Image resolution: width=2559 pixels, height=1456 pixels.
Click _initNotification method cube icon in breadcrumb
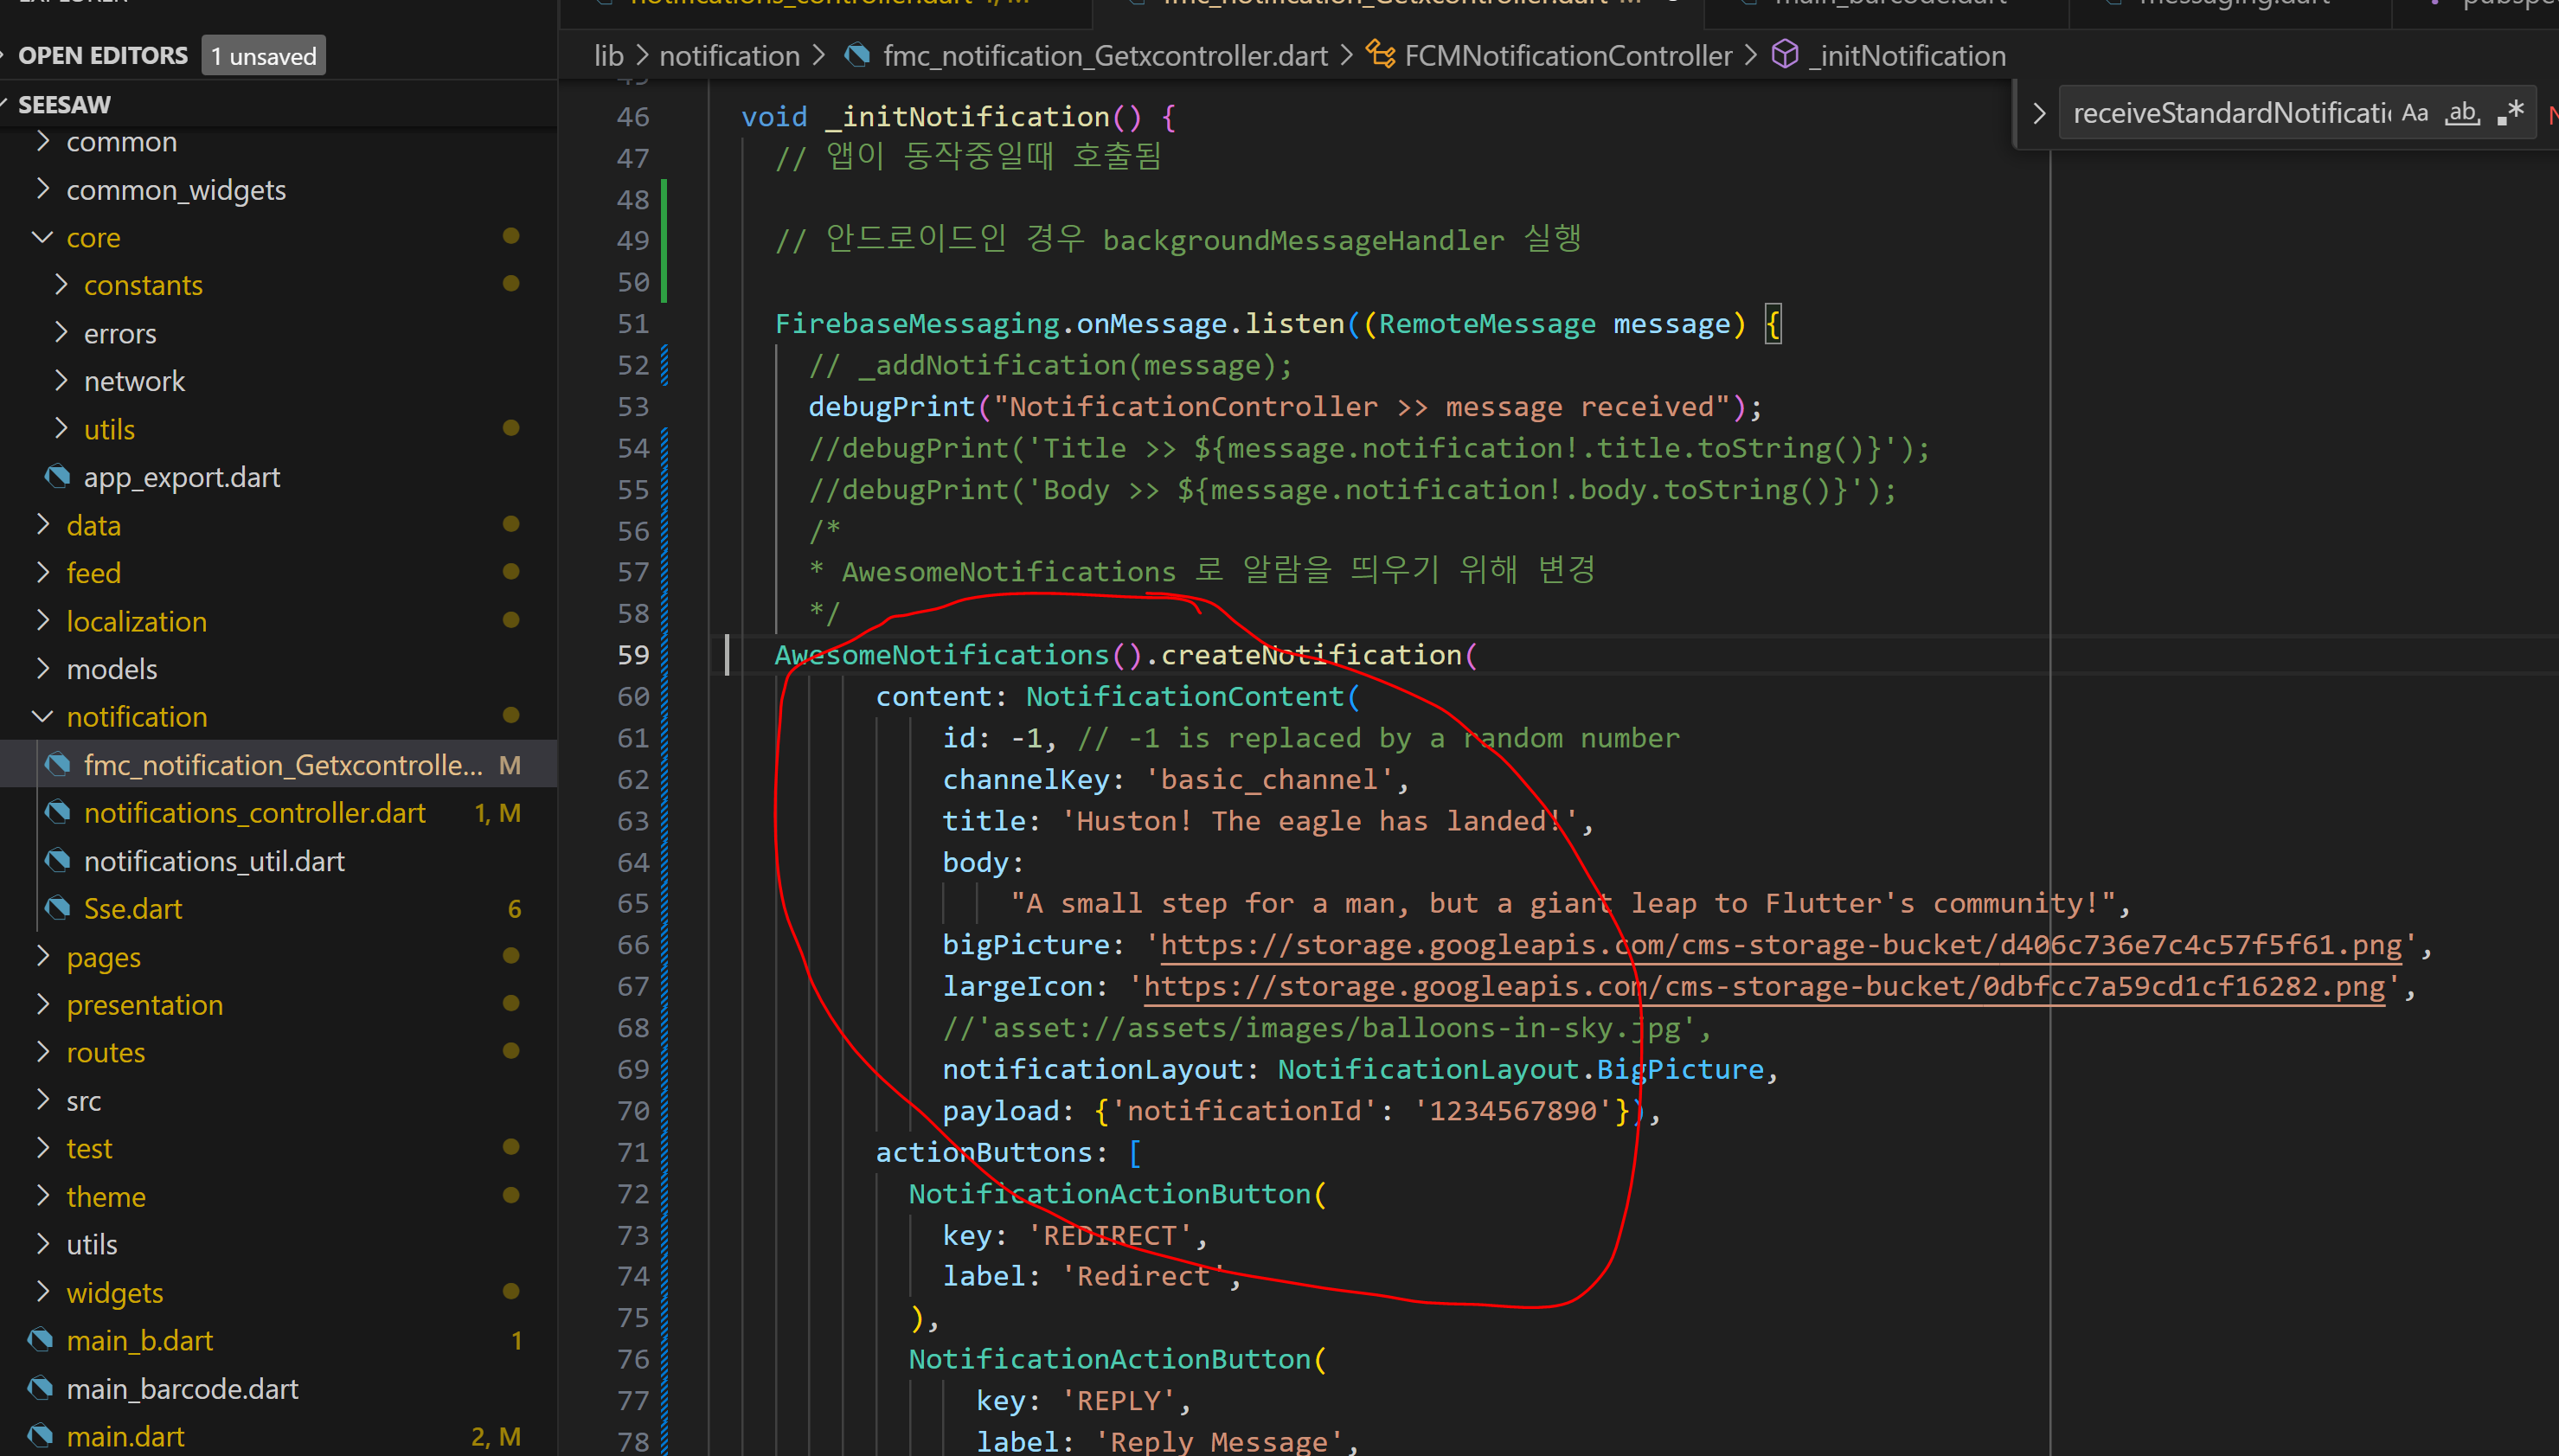coord(1785,55)
